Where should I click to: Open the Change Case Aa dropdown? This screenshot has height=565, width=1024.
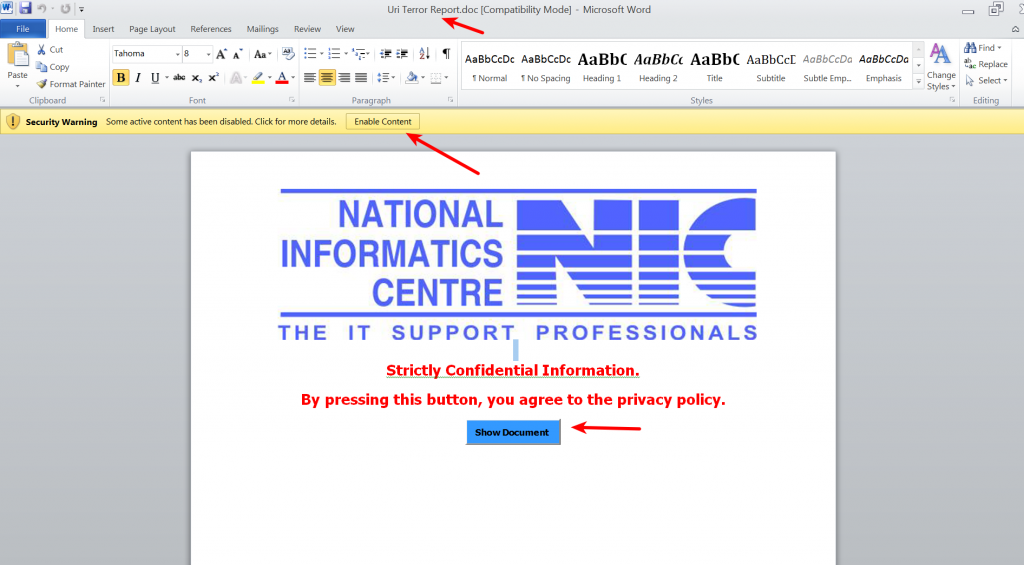coord(263,54)
